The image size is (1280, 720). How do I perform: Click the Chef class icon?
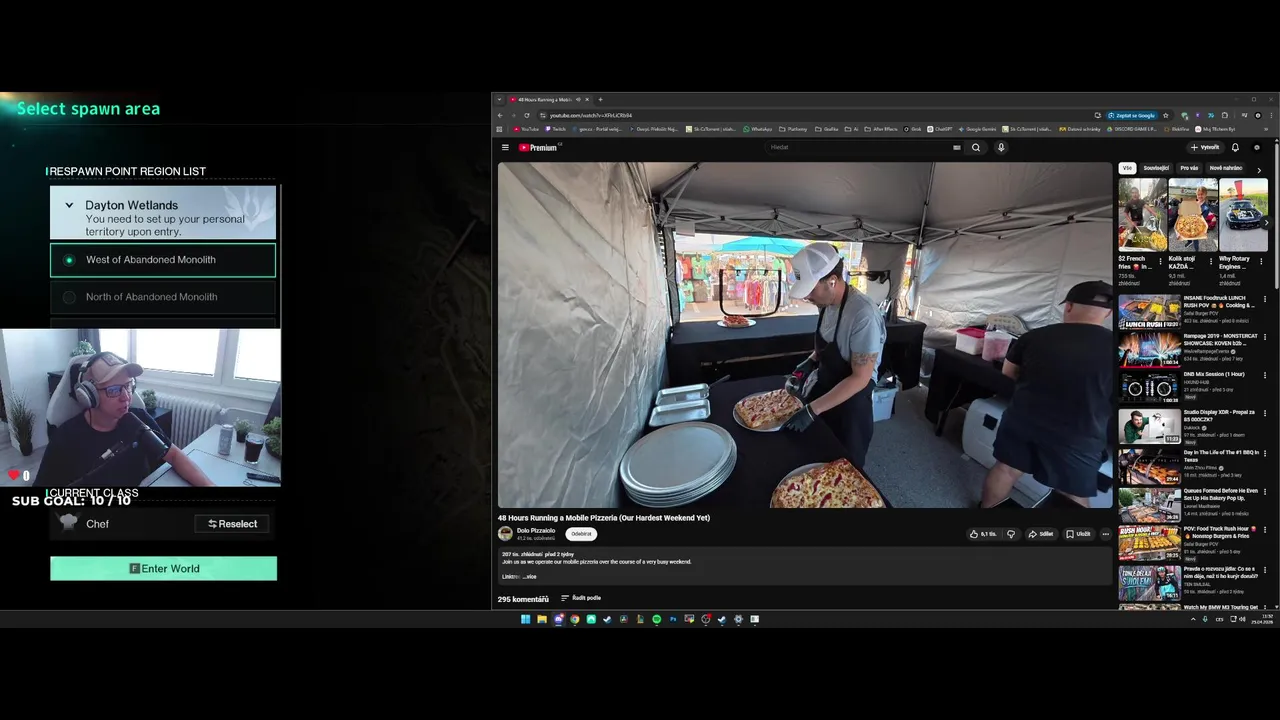point(68,523)
